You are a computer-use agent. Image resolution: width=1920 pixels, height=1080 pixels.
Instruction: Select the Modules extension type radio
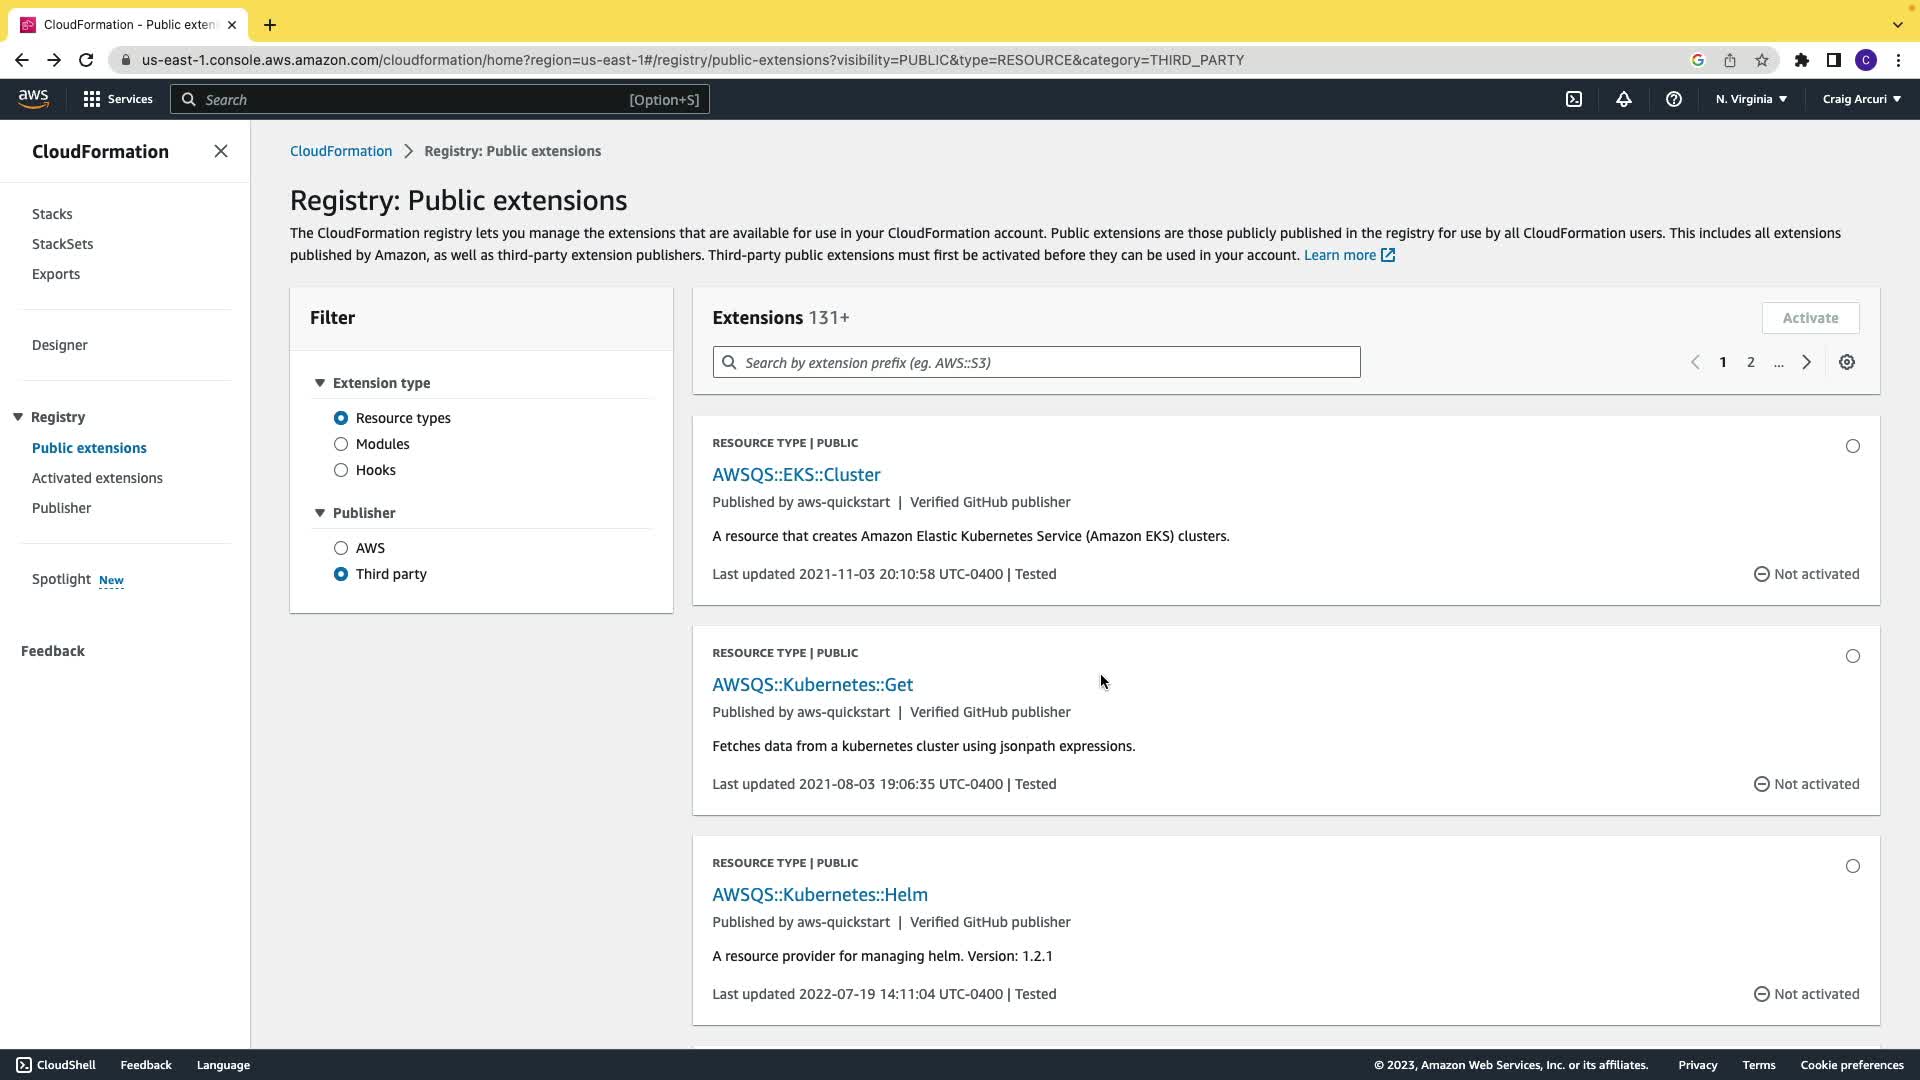341,444
